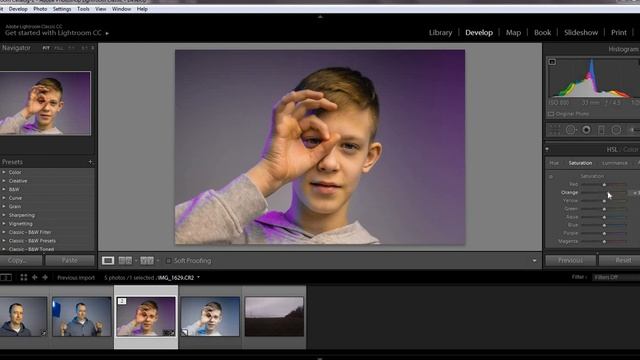Expand the Creative presets group
Image resolution: width=640 pixels, height=360 pixels.
4,181
